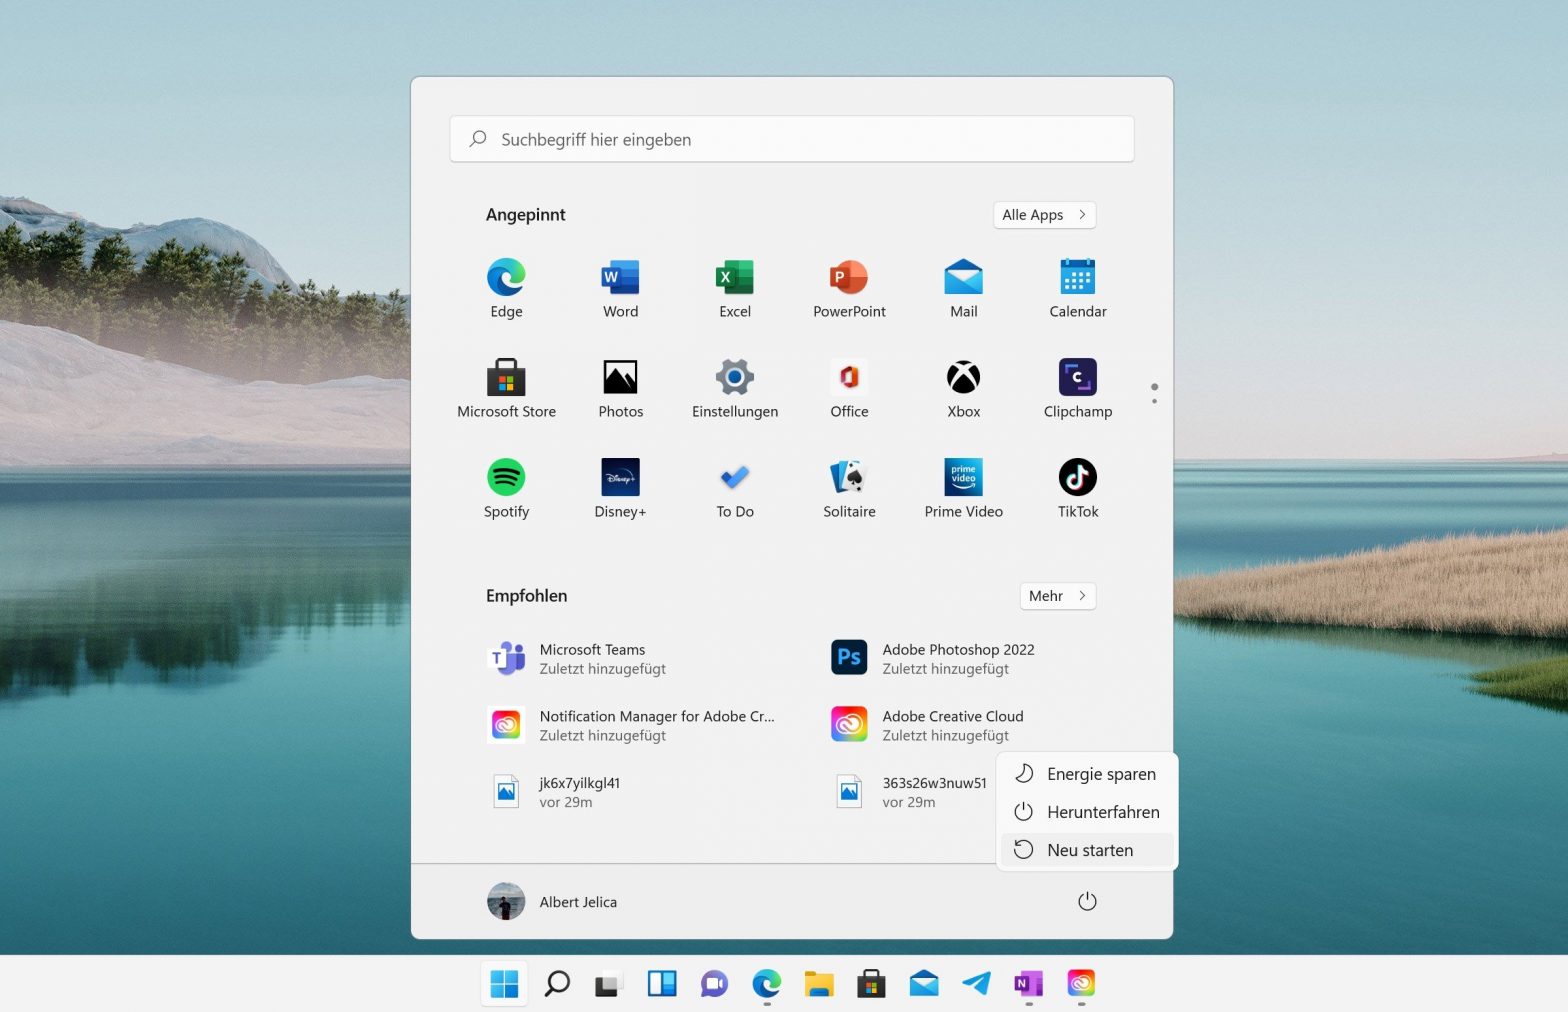Image resolution: width=1568 pixels, height=1012 pixels.
Task: Launch the TikTok app
Action: 1078,488
